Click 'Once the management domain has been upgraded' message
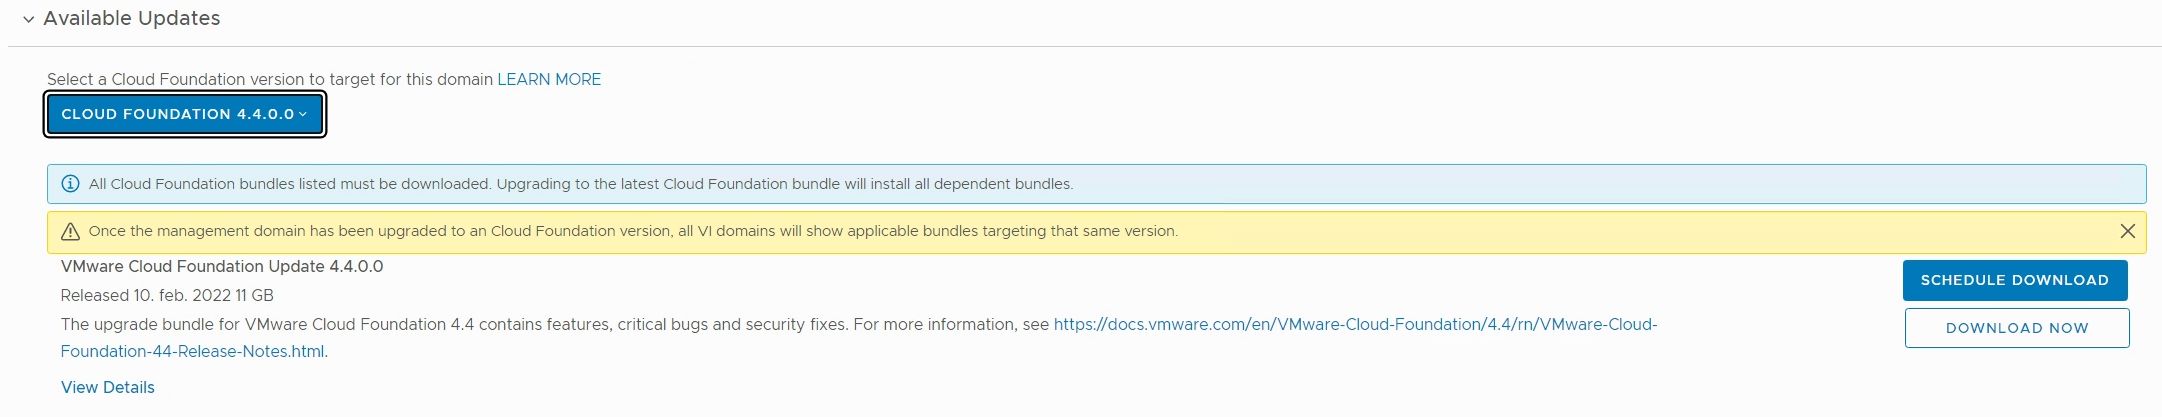 [633, 231]
